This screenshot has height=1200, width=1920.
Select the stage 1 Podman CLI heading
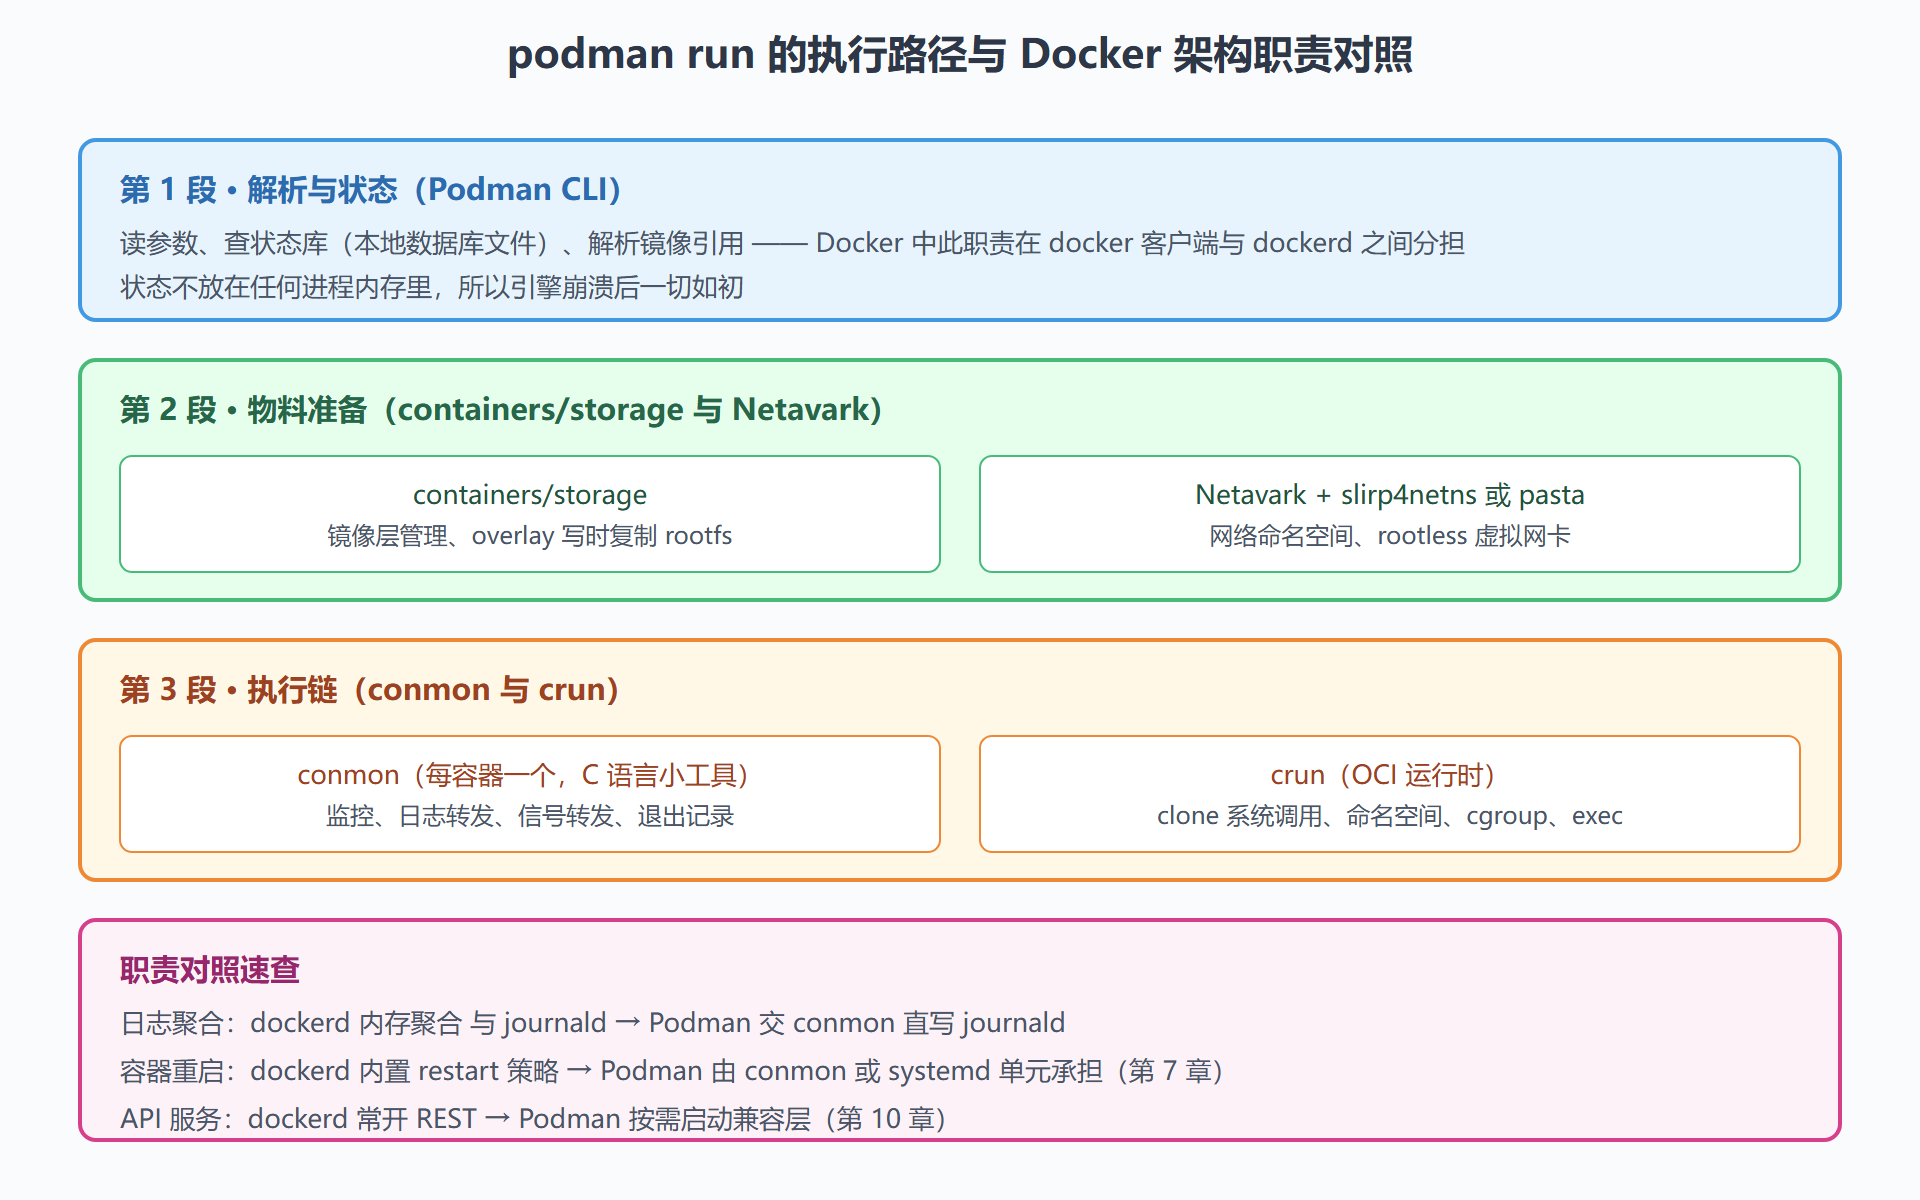click(x=370, y=189)
